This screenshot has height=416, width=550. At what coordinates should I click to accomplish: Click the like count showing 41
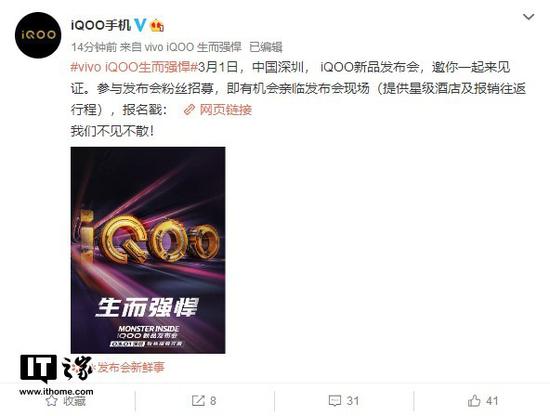click(x=492, y=401)
